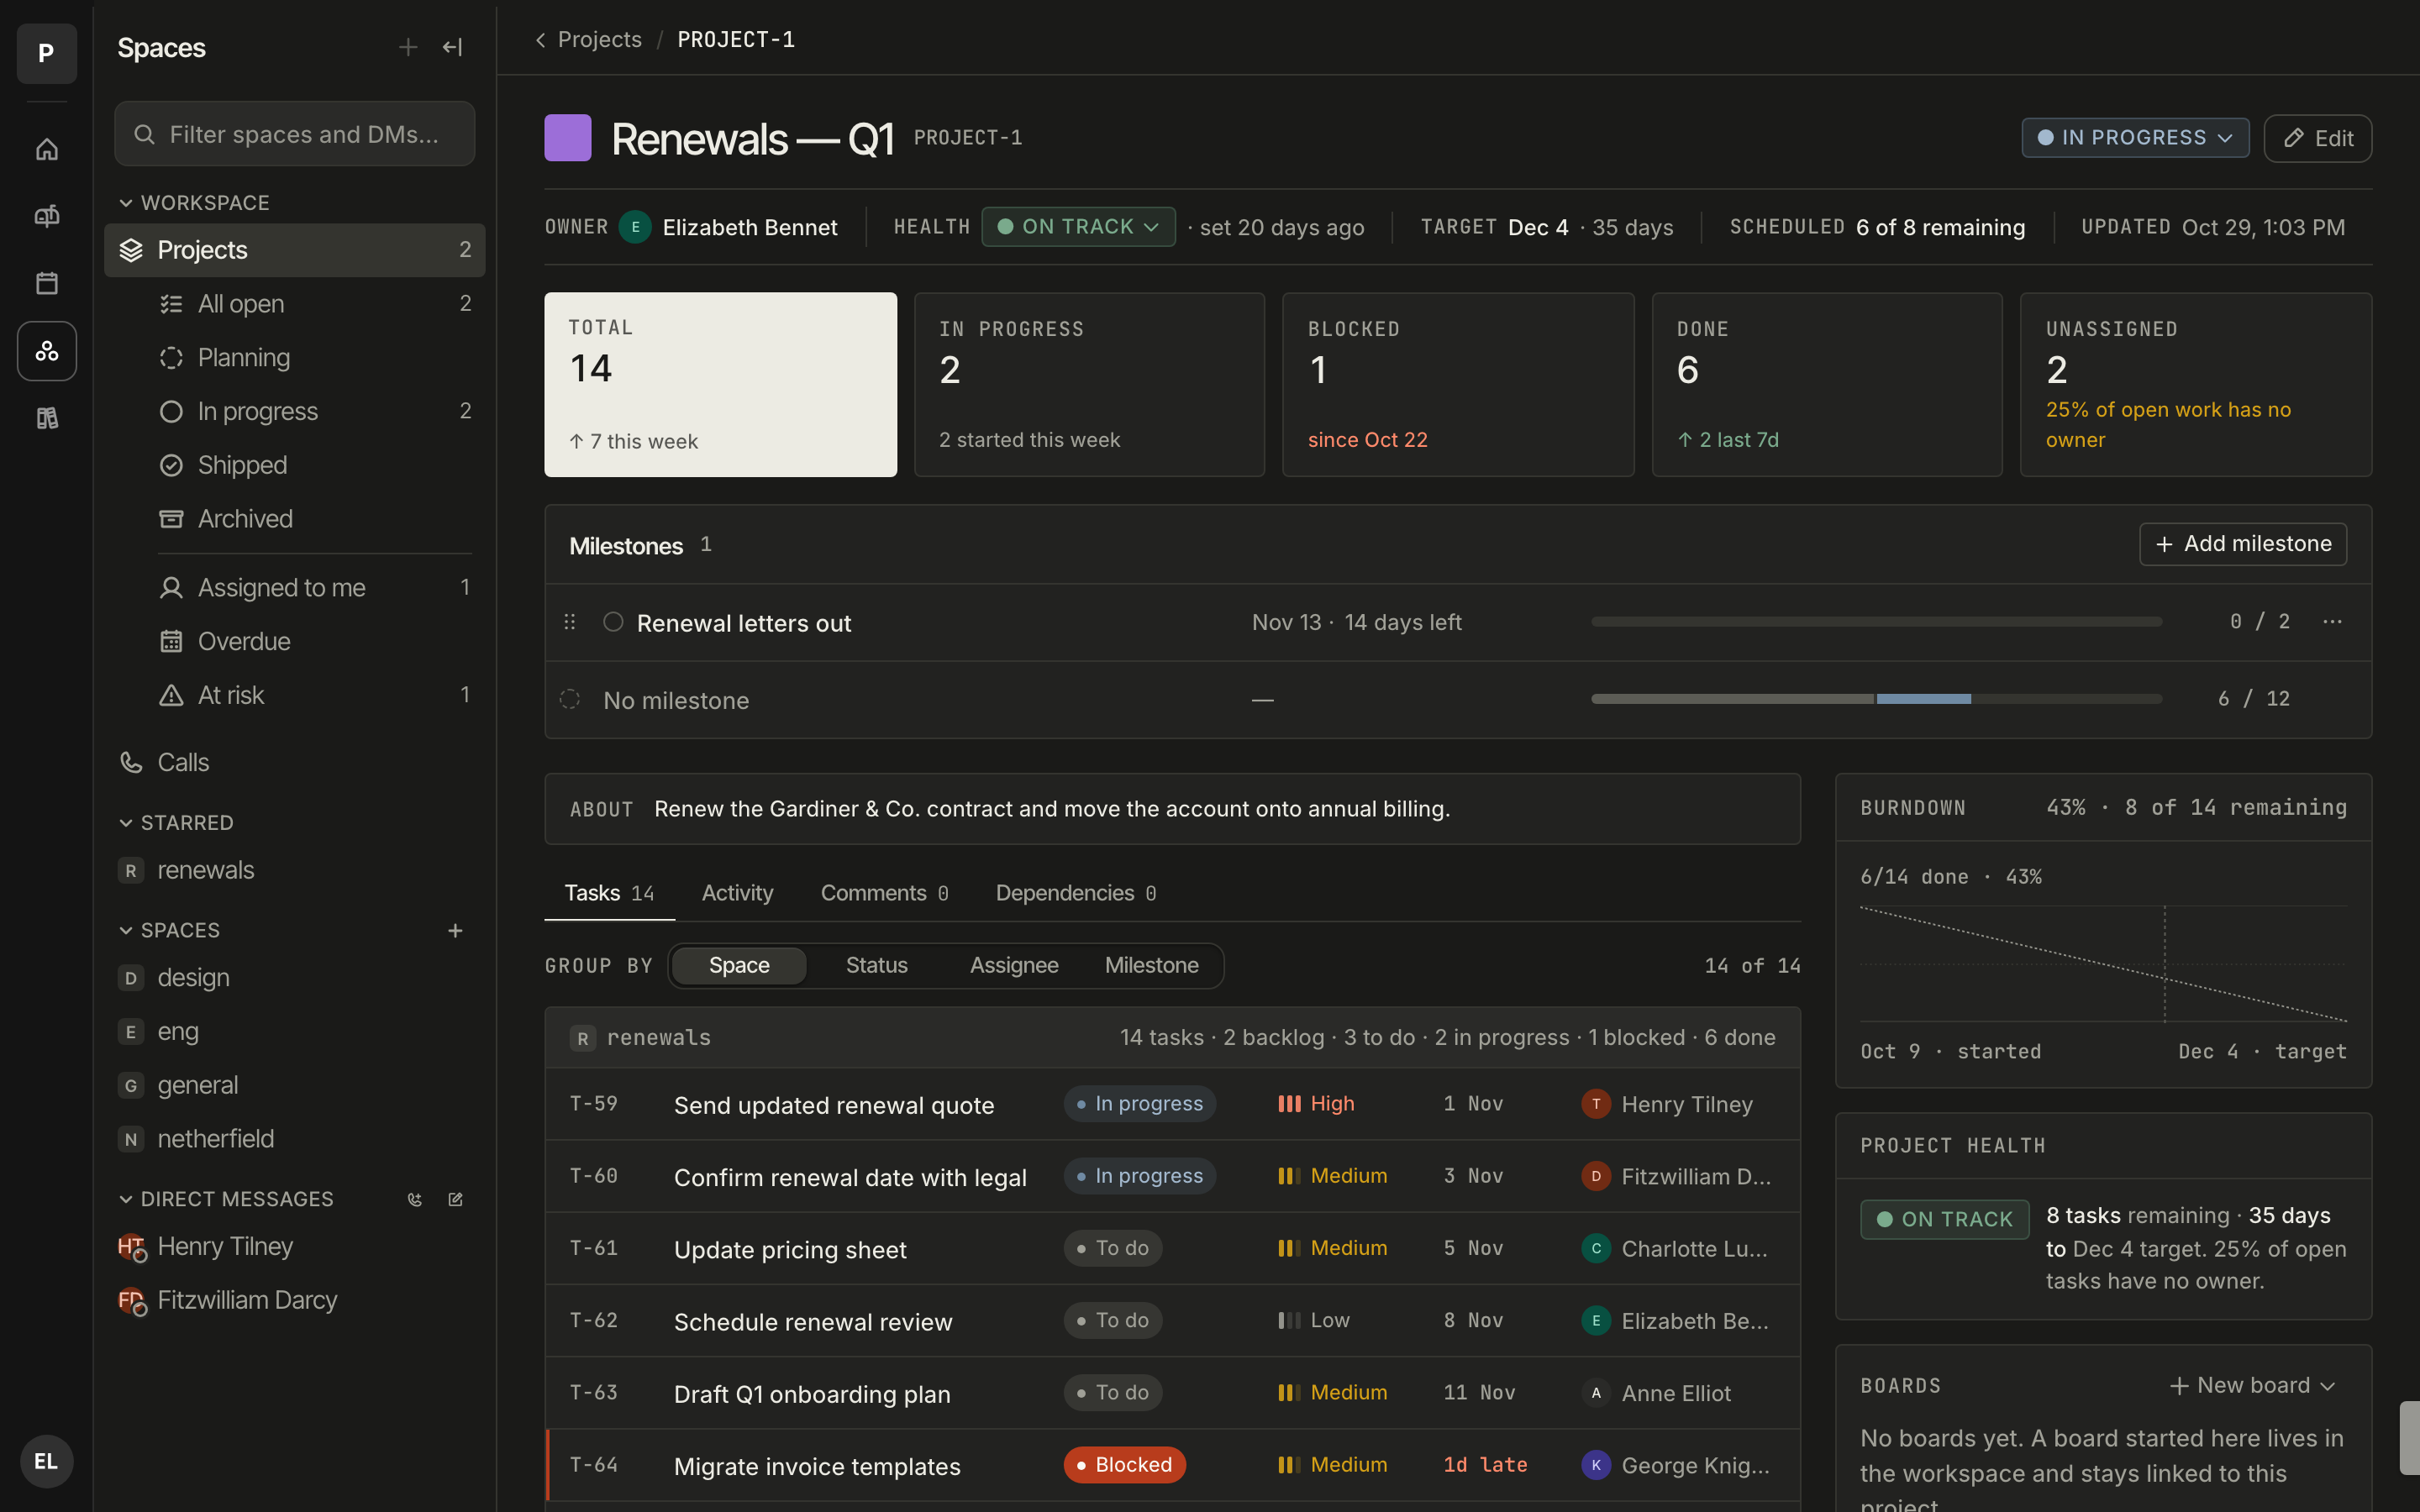This screenshot has width=2420, height=1512.
Task: Open task T-64 Migrate invoice templates
Action: click(1173, 1465)
